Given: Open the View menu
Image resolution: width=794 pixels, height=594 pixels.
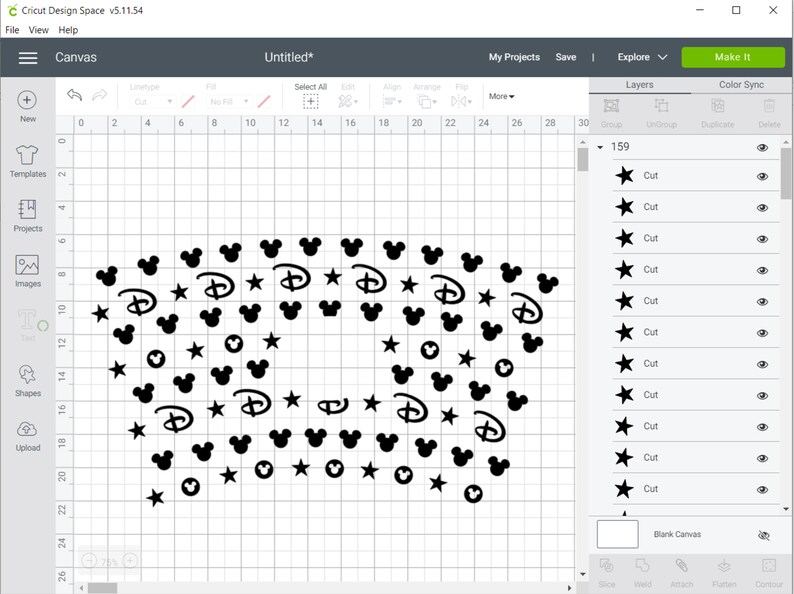Looking at the screenshot, I should 38,30.
